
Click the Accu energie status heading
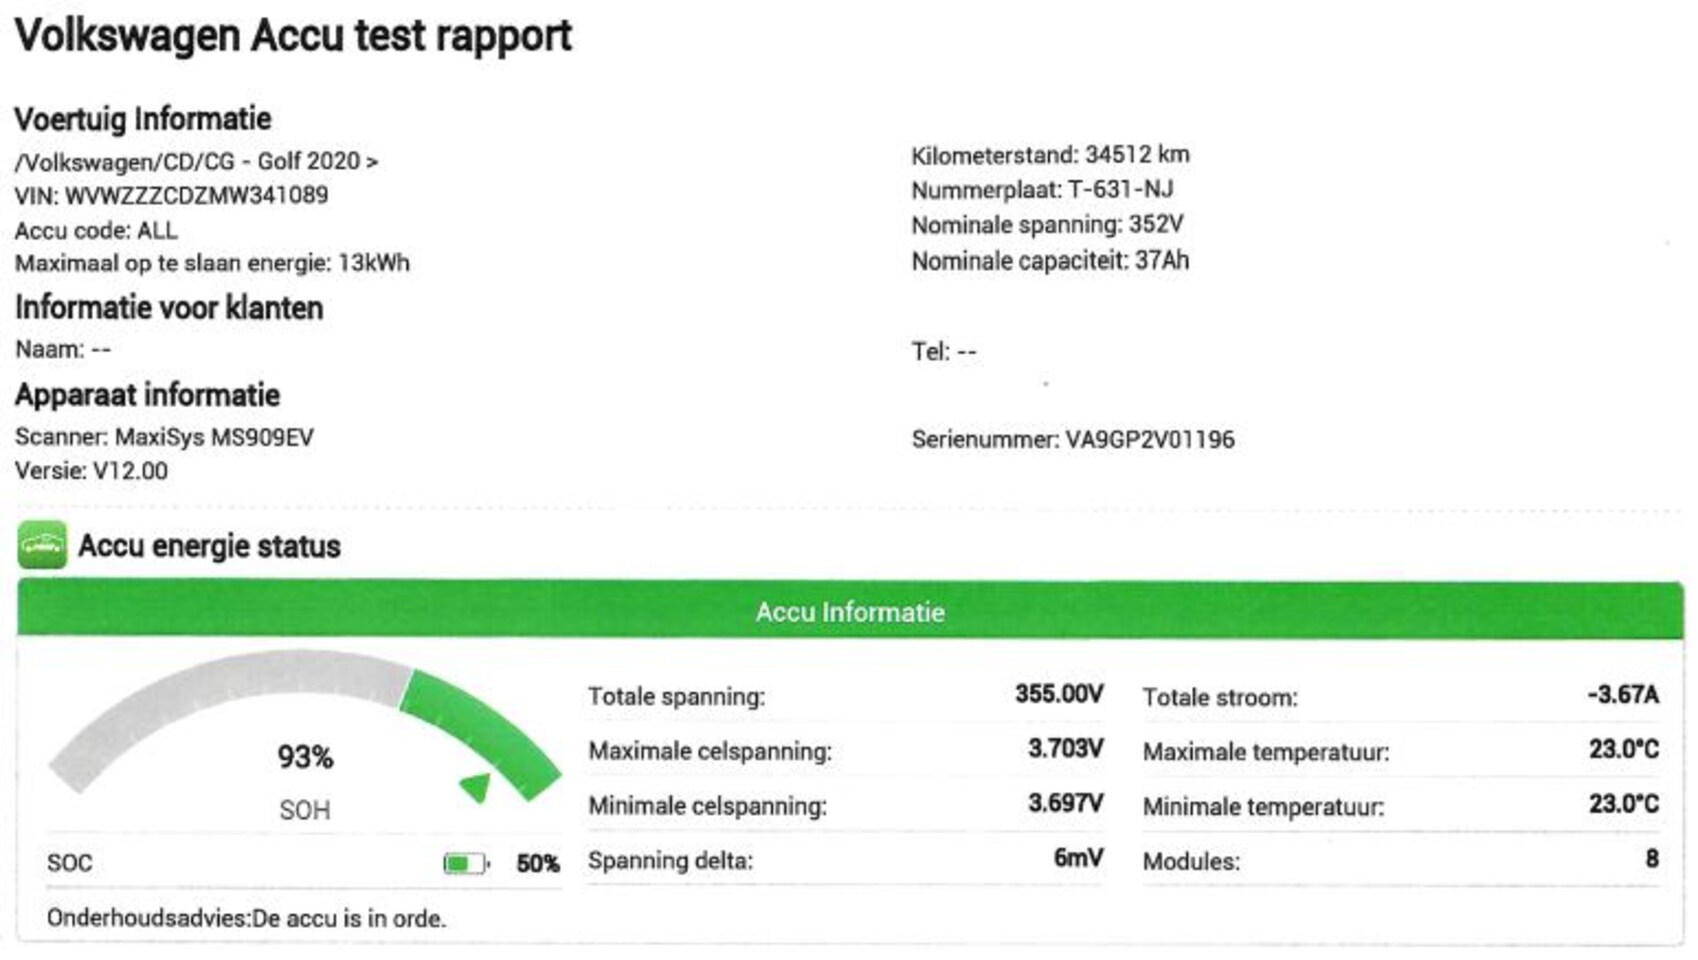(x=209, y=546)
